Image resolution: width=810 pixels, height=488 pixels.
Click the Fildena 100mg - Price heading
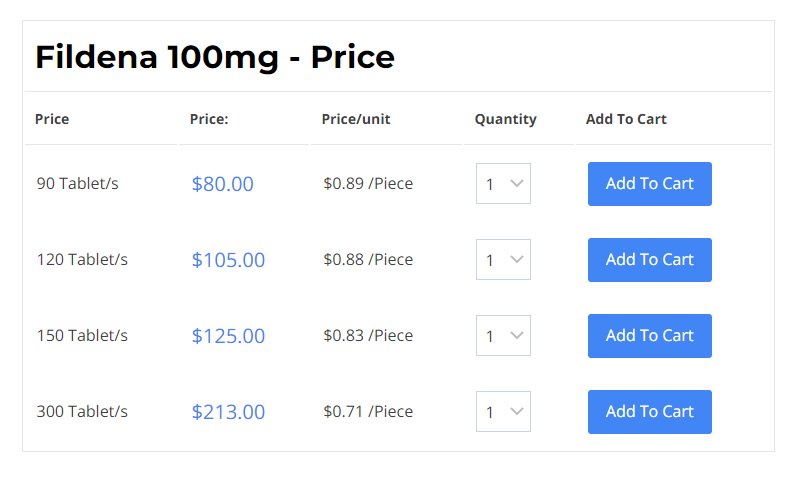[215, 57]
